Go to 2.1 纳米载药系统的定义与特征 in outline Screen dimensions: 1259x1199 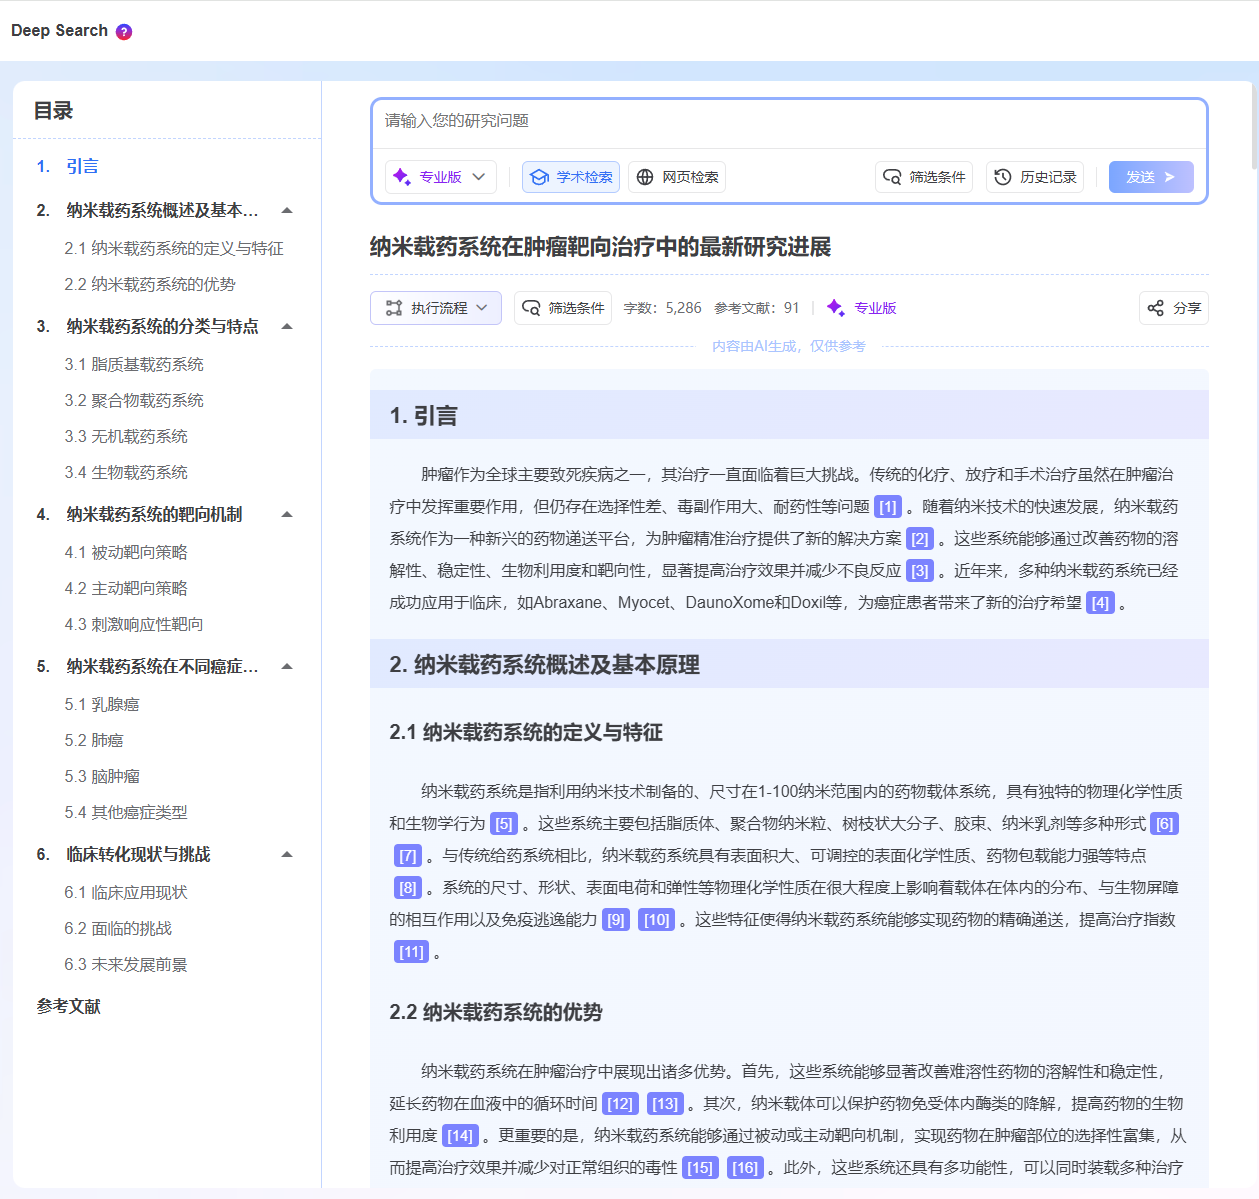[174, 248]
